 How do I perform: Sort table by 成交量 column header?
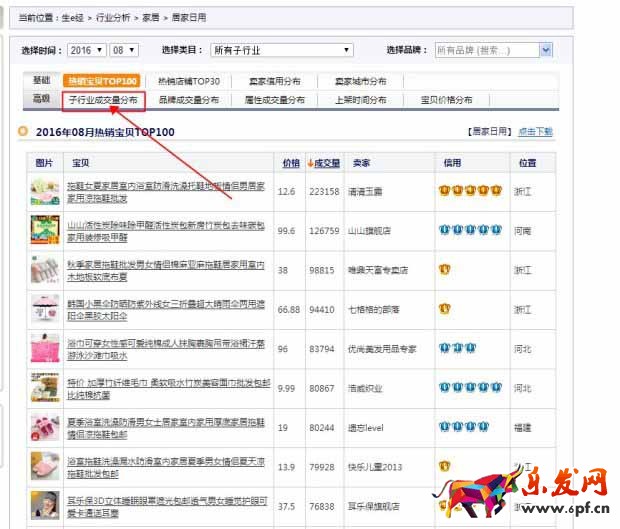324,163
